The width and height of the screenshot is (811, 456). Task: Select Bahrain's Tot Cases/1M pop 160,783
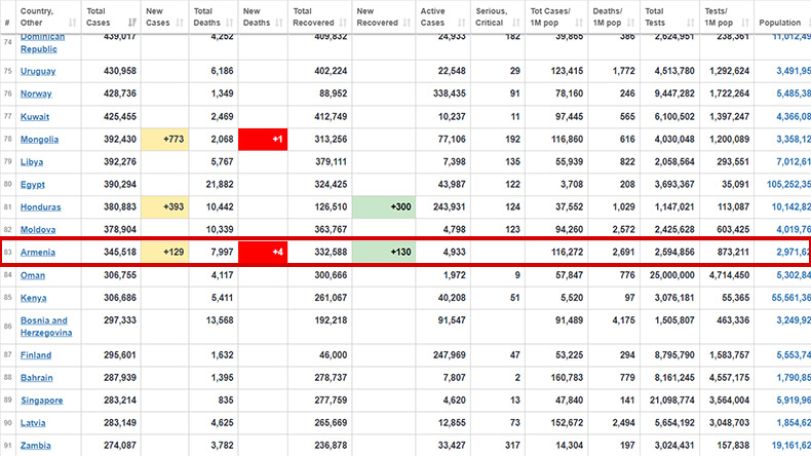click(566, 377)
